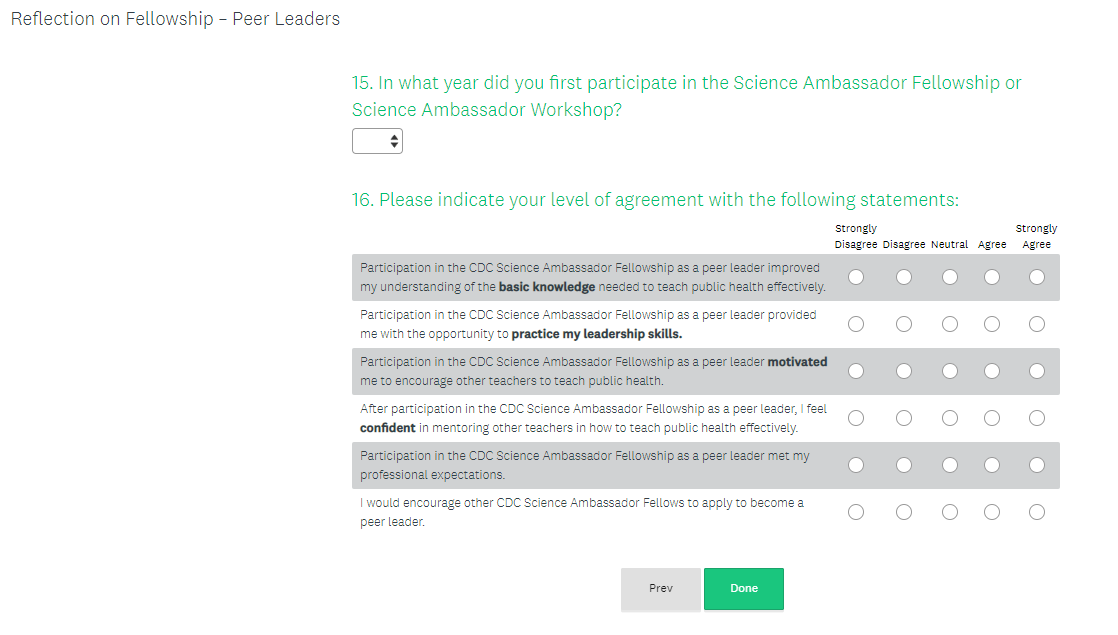Screen dimensions: 1118x635
Task: Submit survey with the Done button
Action: [x=744, y=589]
